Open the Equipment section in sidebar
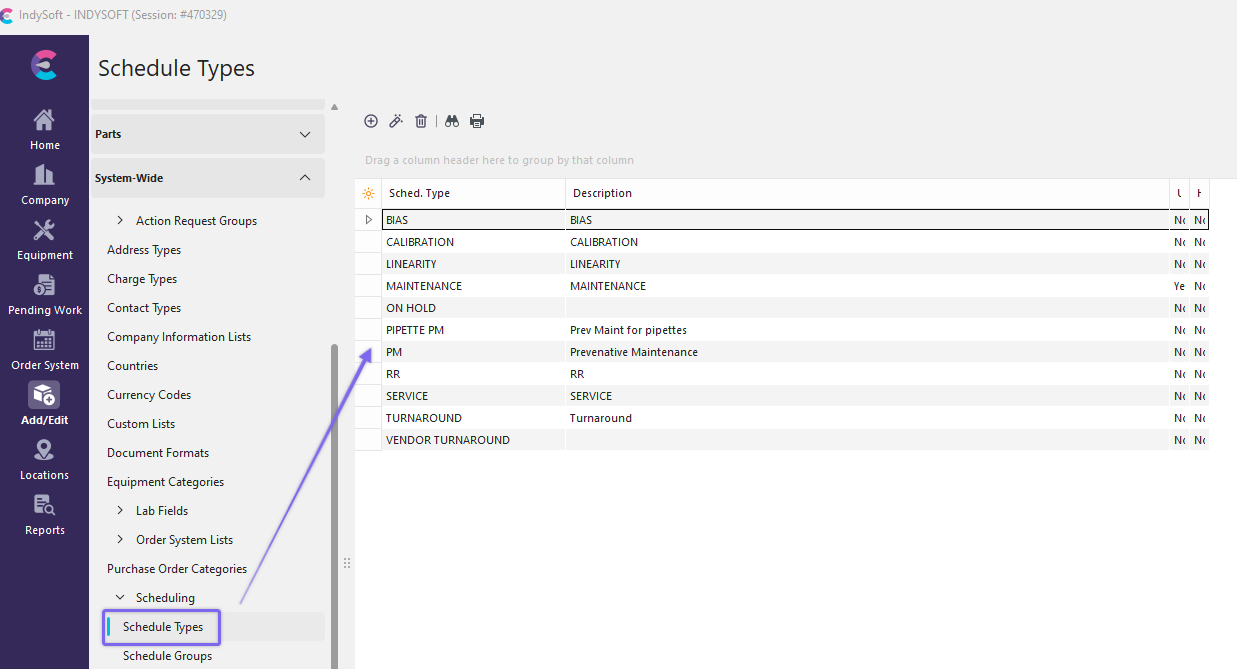 (44, 239)
